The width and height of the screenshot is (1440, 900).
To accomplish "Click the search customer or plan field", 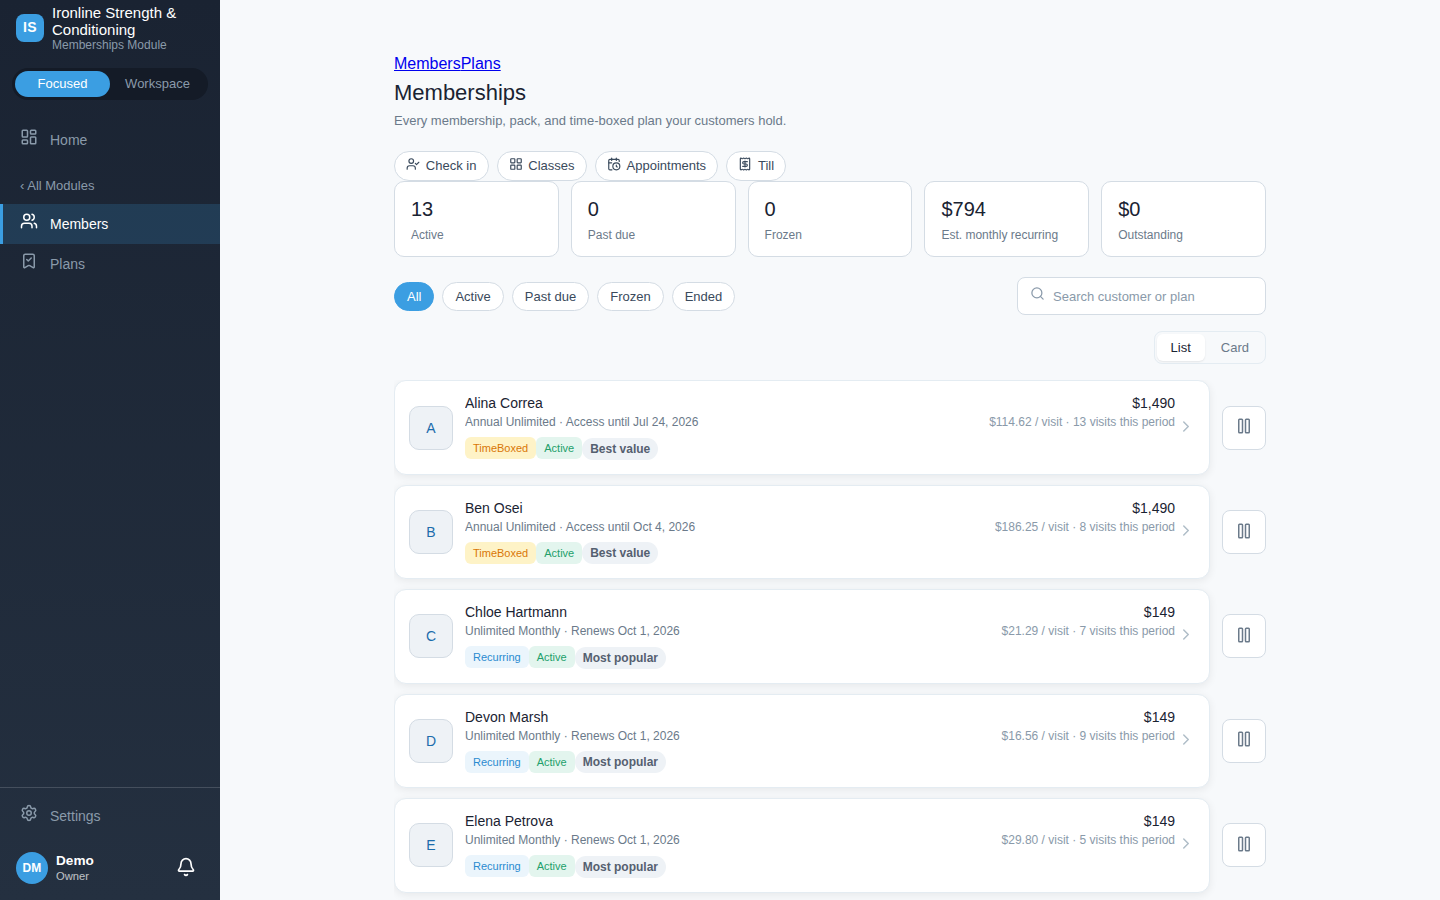I will 1141,296.
